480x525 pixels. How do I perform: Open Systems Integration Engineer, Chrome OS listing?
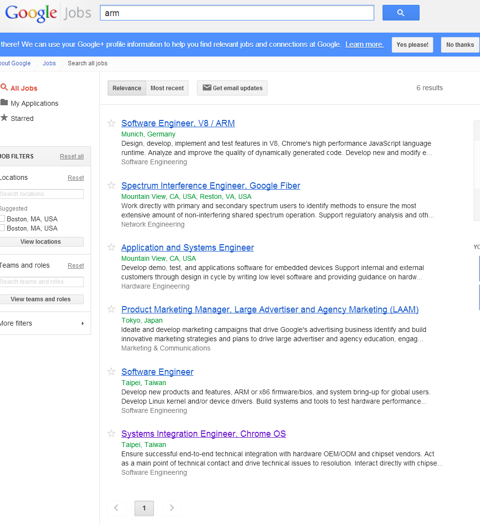204,434
